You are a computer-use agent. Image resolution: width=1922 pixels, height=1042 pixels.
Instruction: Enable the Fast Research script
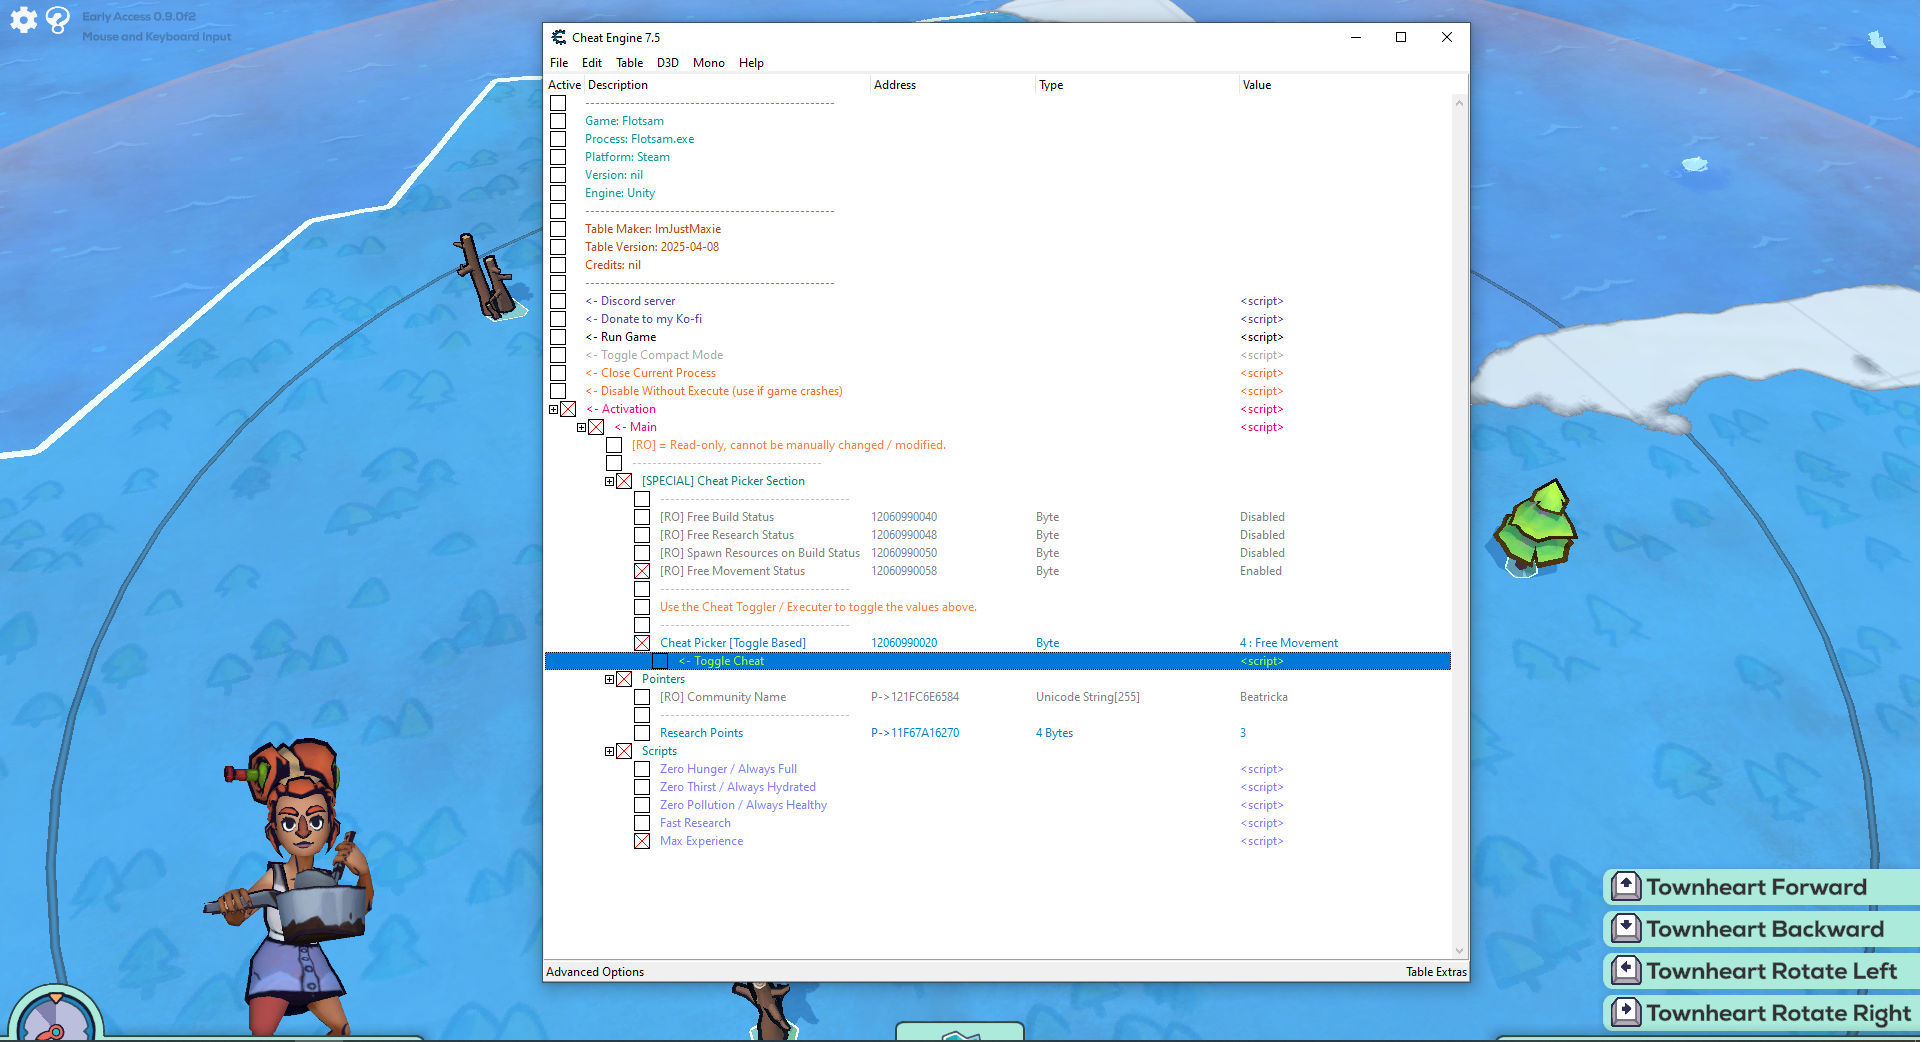pos(642,823)
